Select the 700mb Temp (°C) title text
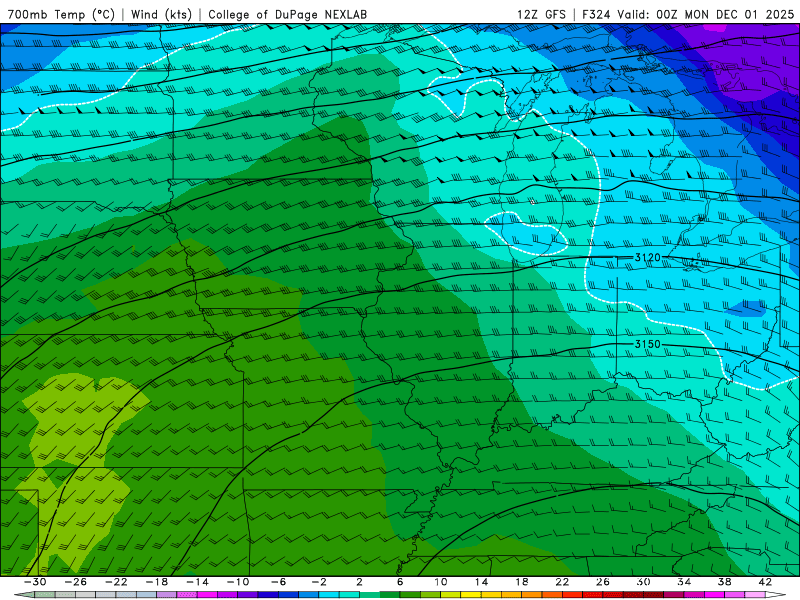This screenshot has width=800, height=600. pos(61,14)
